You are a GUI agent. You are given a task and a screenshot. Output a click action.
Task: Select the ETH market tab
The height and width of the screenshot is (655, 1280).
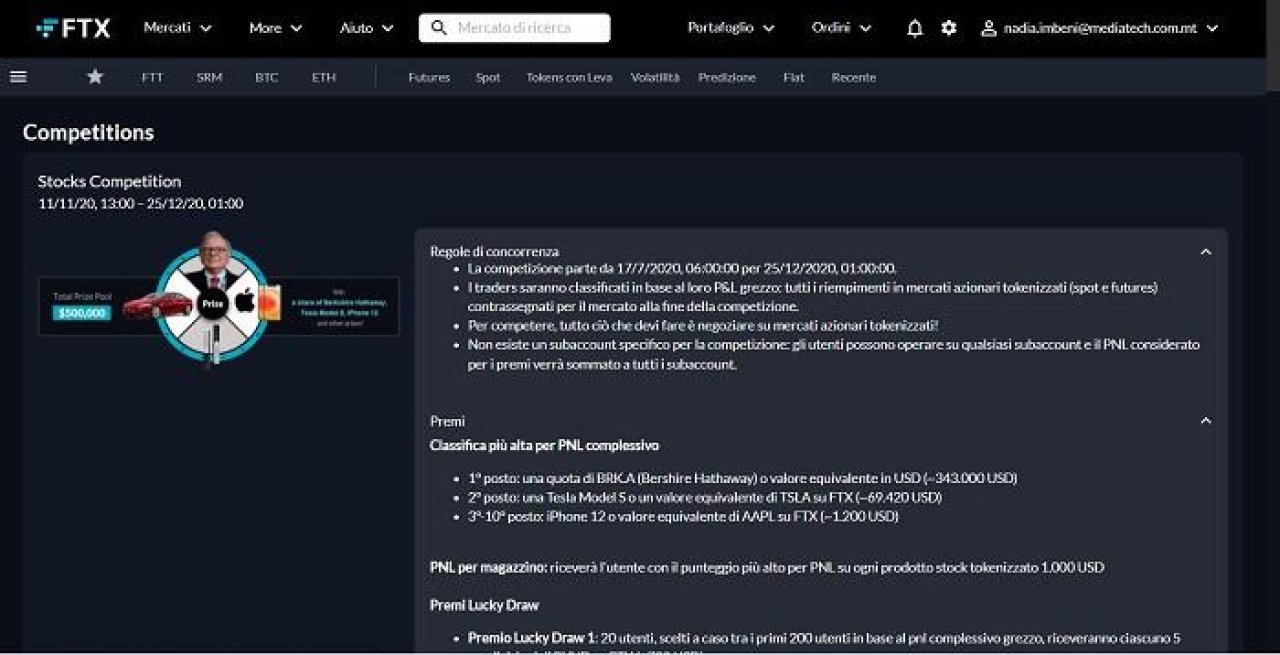click(323, 77)
